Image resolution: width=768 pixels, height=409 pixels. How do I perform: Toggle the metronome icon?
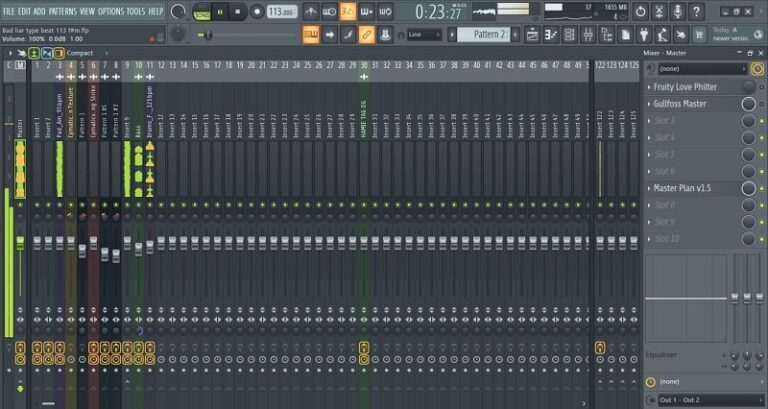click(x=310, y=11)
